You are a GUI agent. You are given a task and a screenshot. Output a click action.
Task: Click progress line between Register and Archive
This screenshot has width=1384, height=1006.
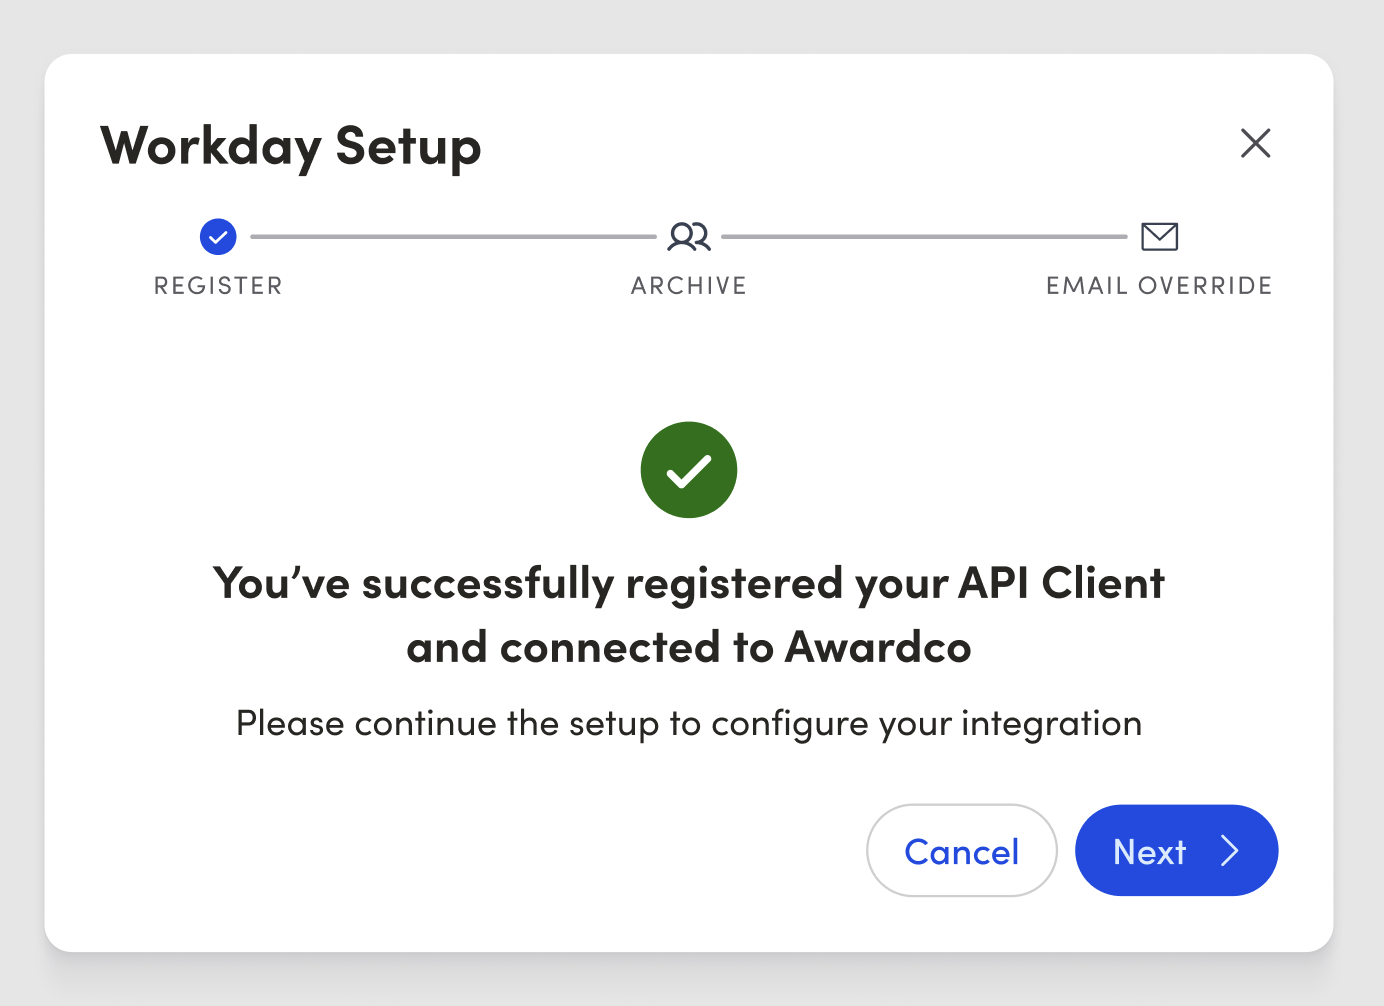click(x=453, y=237)
